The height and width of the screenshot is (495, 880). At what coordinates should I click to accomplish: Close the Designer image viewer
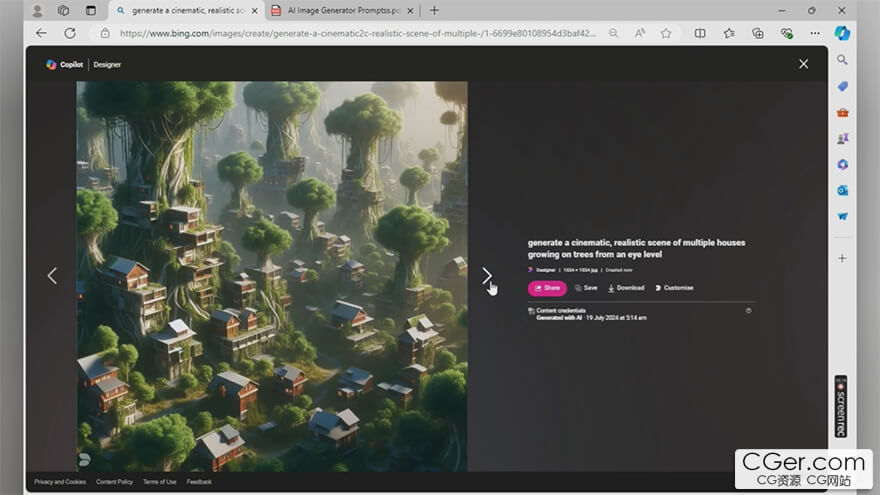[x=803, y=64]
